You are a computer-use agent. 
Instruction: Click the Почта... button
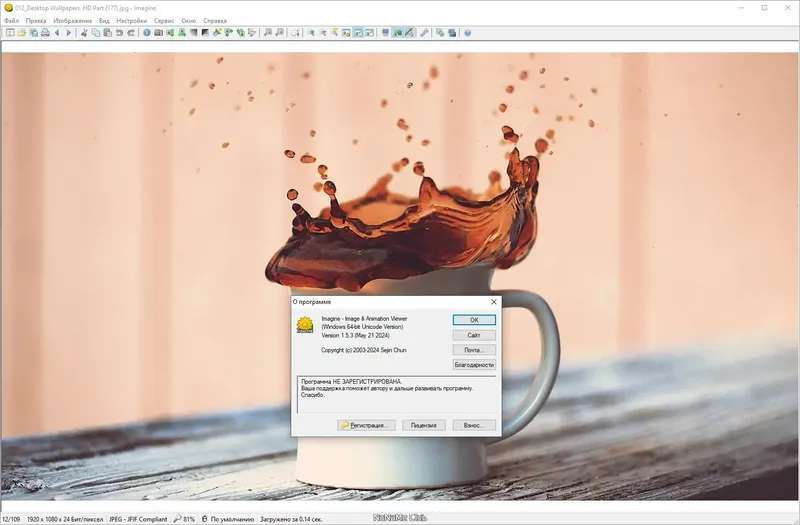[474, 350]
